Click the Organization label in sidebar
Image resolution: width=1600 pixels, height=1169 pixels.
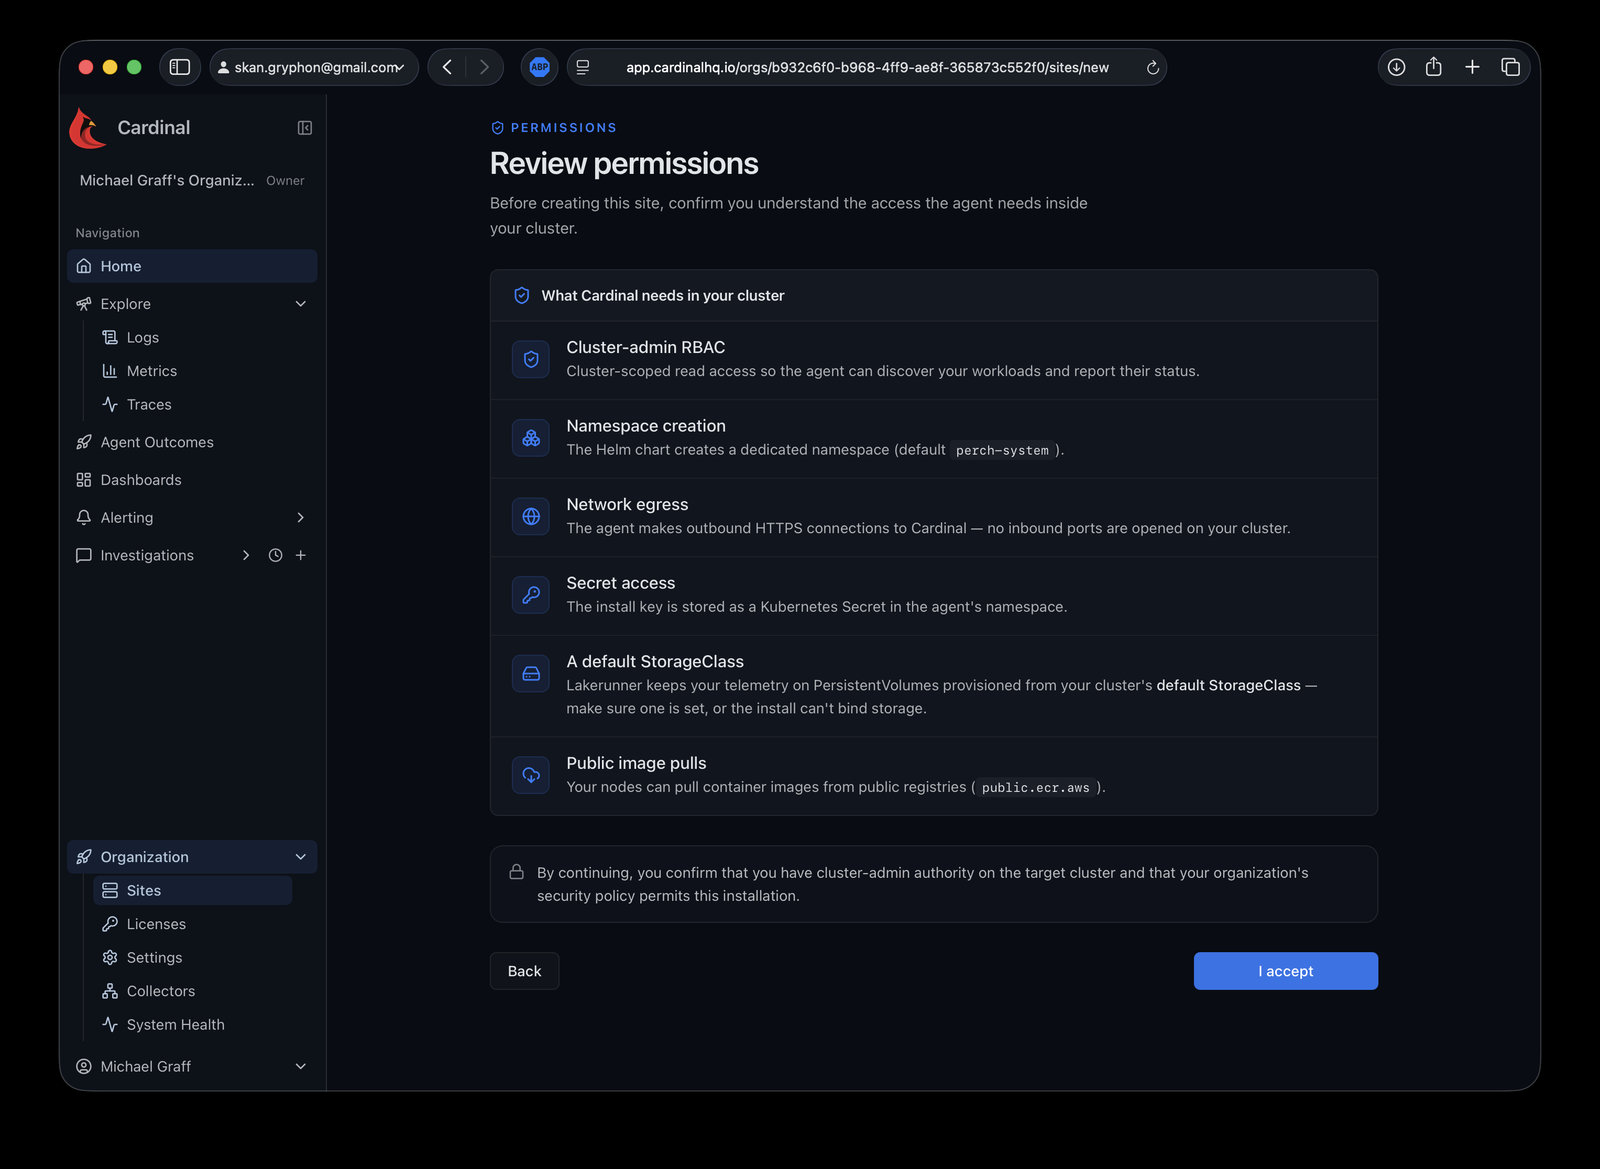click(x=144, y=857)
